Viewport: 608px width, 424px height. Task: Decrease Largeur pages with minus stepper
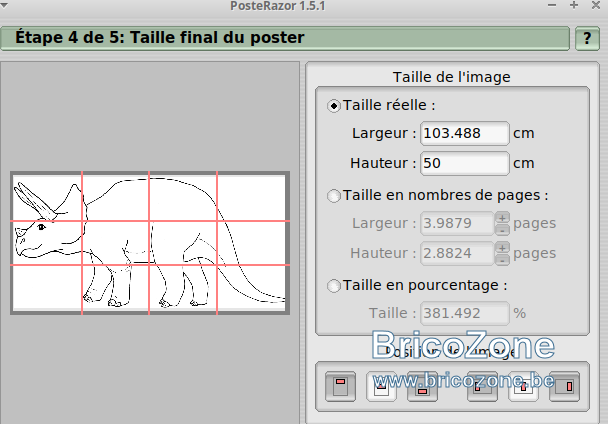click(502, 230)
